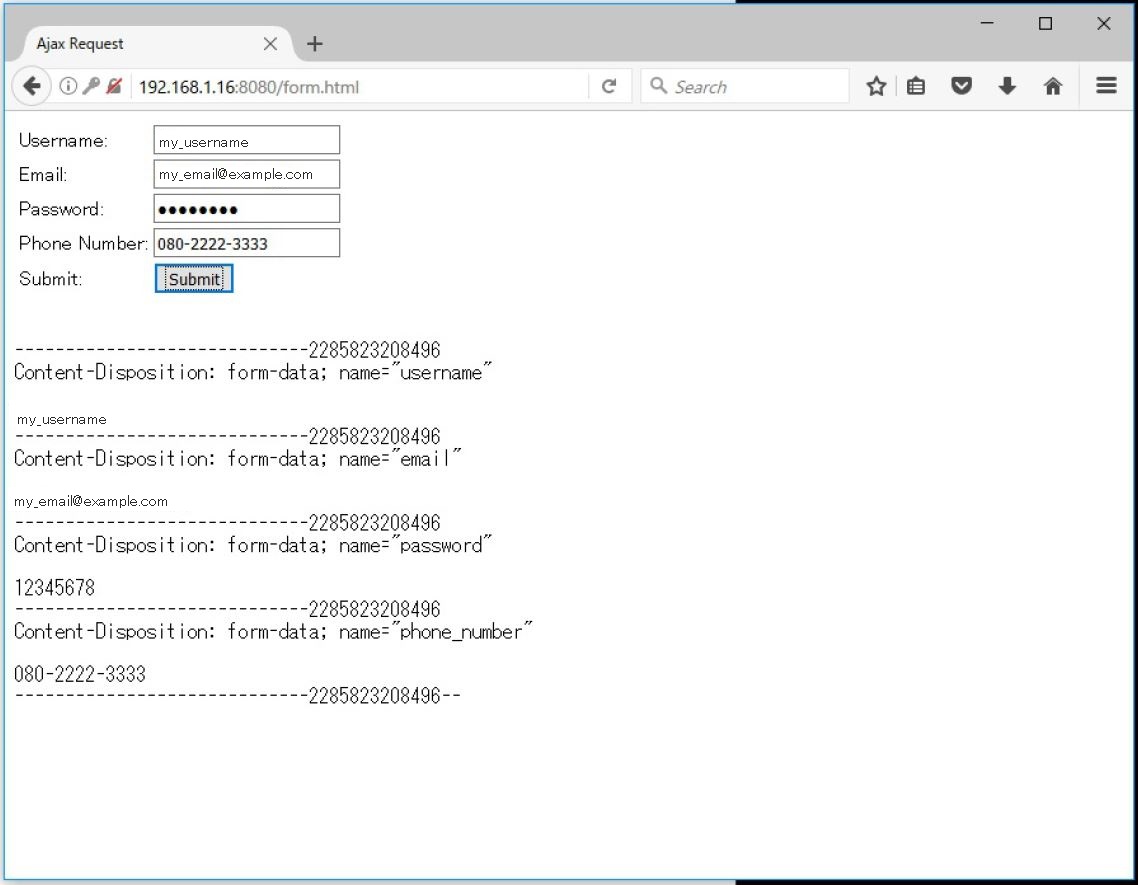Show the bookmarks list icon
This screenshot has height=885, width=1138.
pyautogui.click(x=916, y=86)
